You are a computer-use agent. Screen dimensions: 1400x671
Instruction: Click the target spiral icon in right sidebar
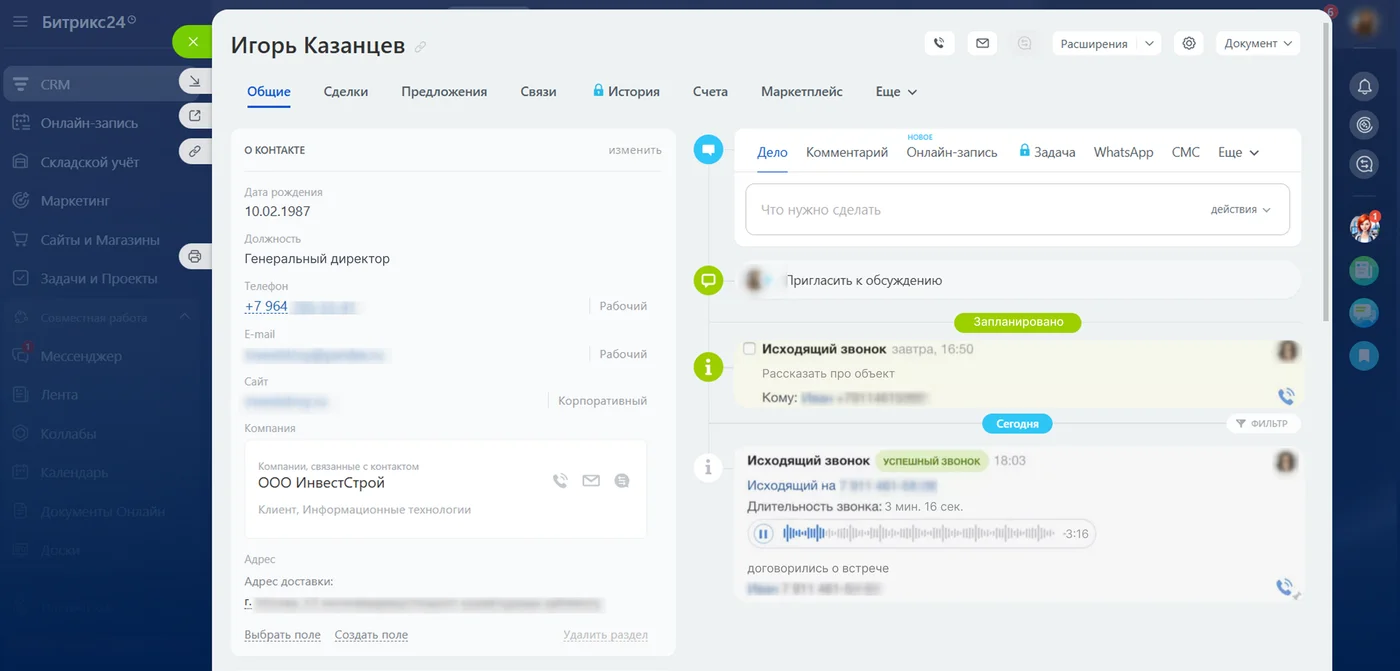tap(1364, 125)
